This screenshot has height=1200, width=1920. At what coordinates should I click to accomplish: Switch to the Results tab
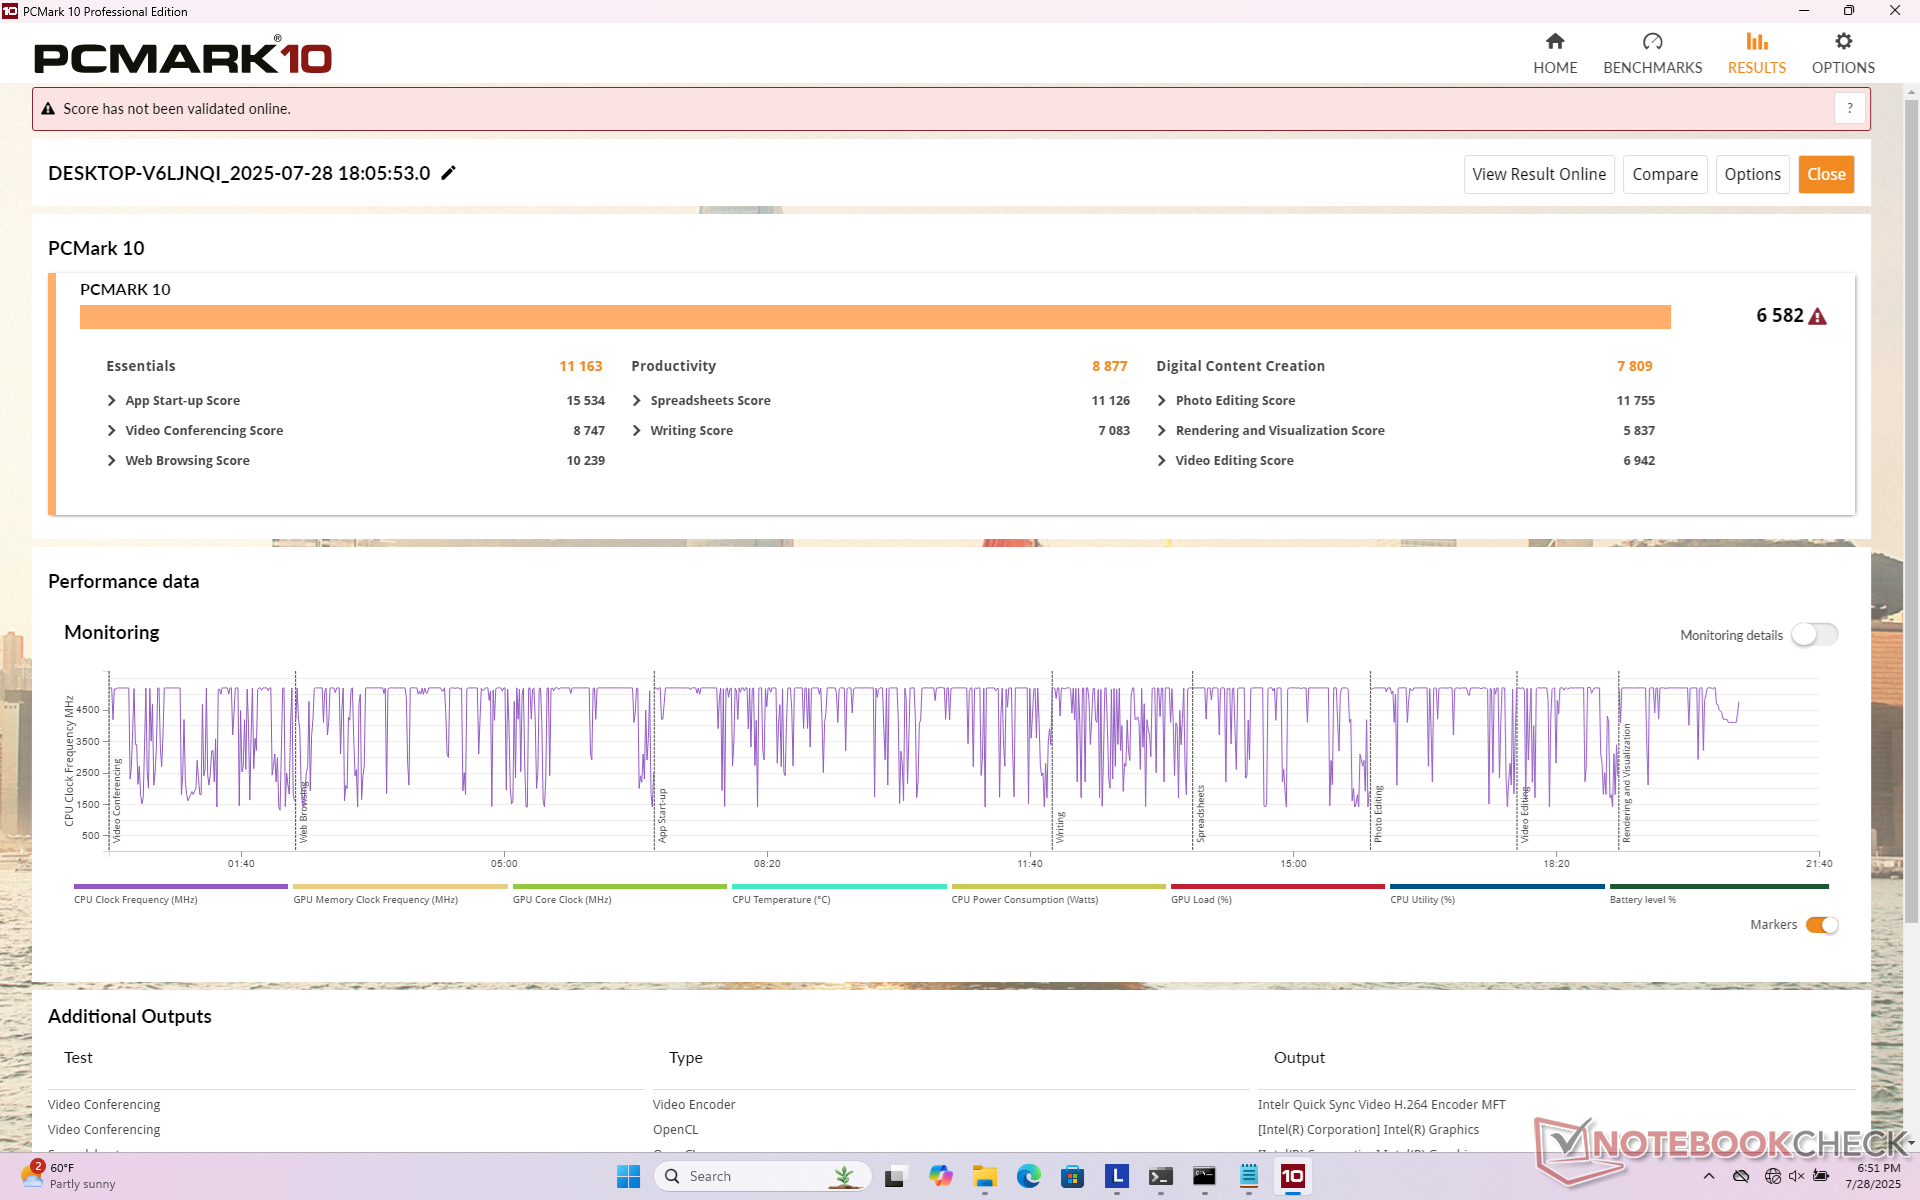tap(1756, 52)
